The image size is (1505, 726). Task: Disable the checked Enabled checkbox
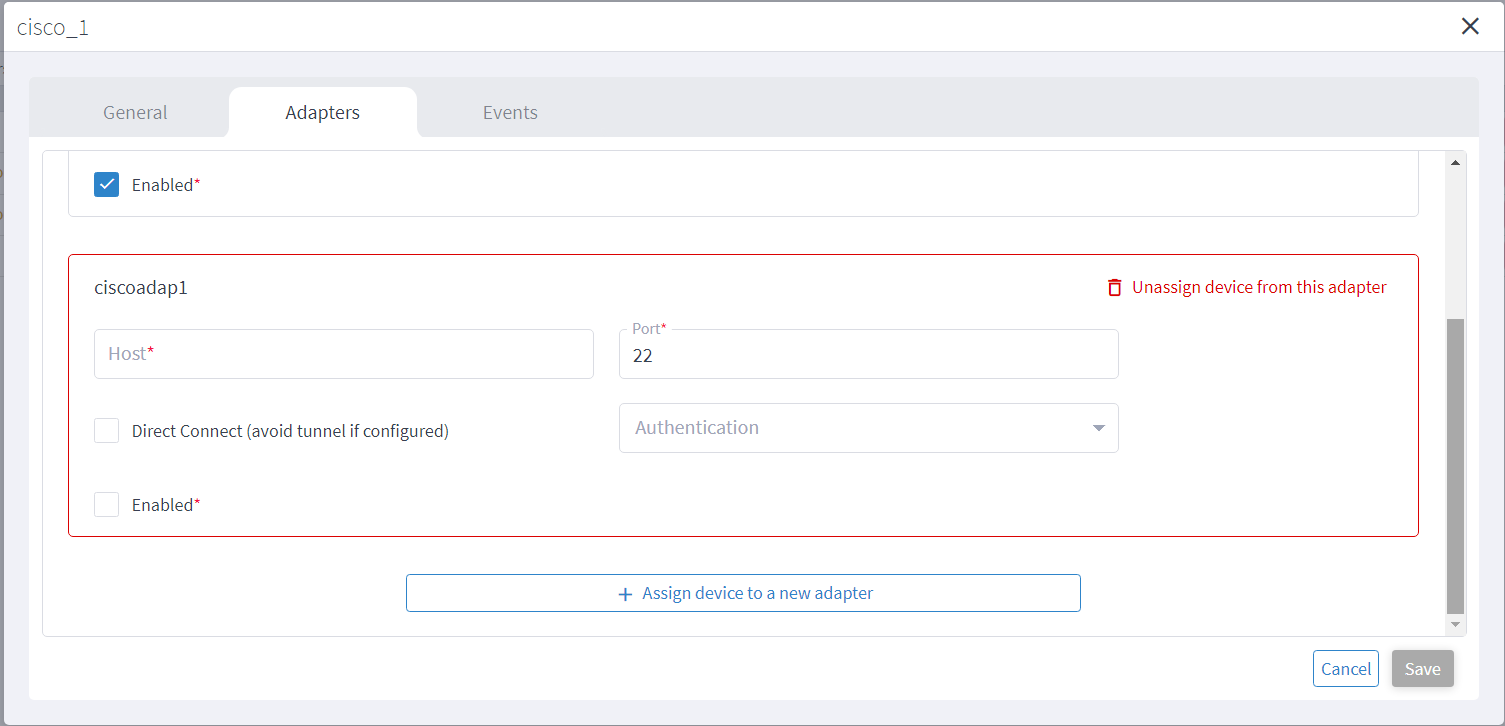pos(106,184)
